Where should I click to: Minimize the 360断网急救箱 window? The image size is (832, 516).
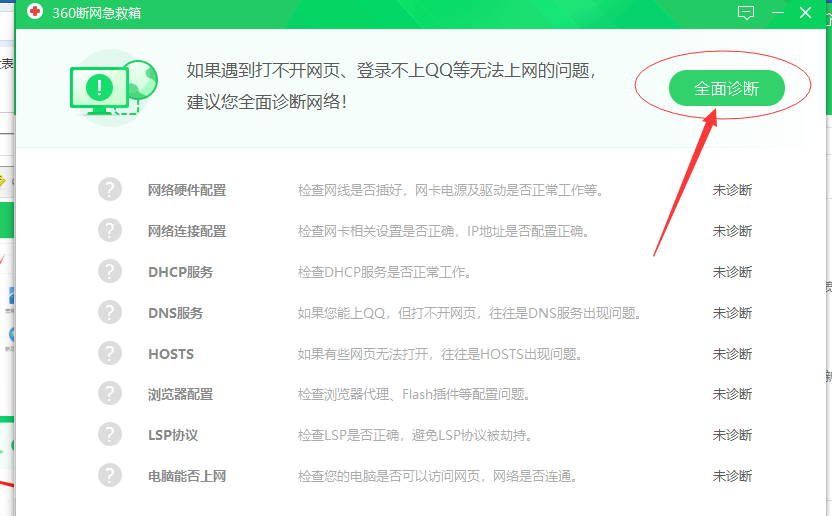tap(777, 12)
